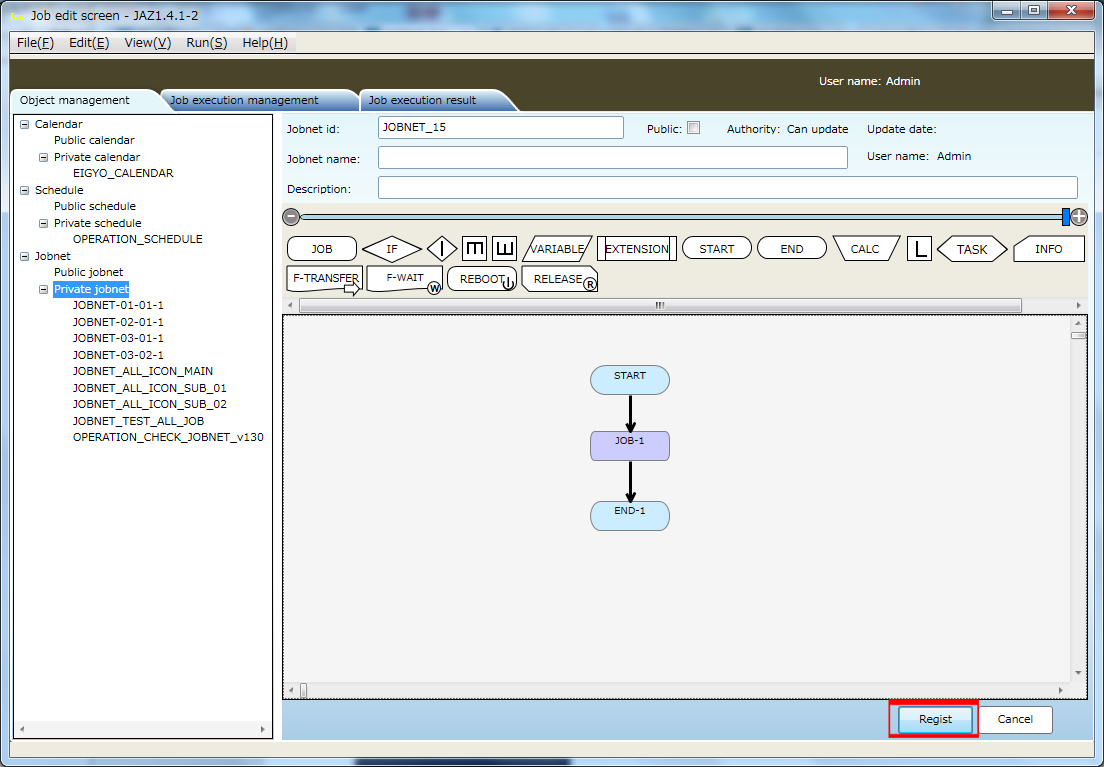Select JOBNET_ALL_ICON_SUB_01 in tree

coord(150,388)
